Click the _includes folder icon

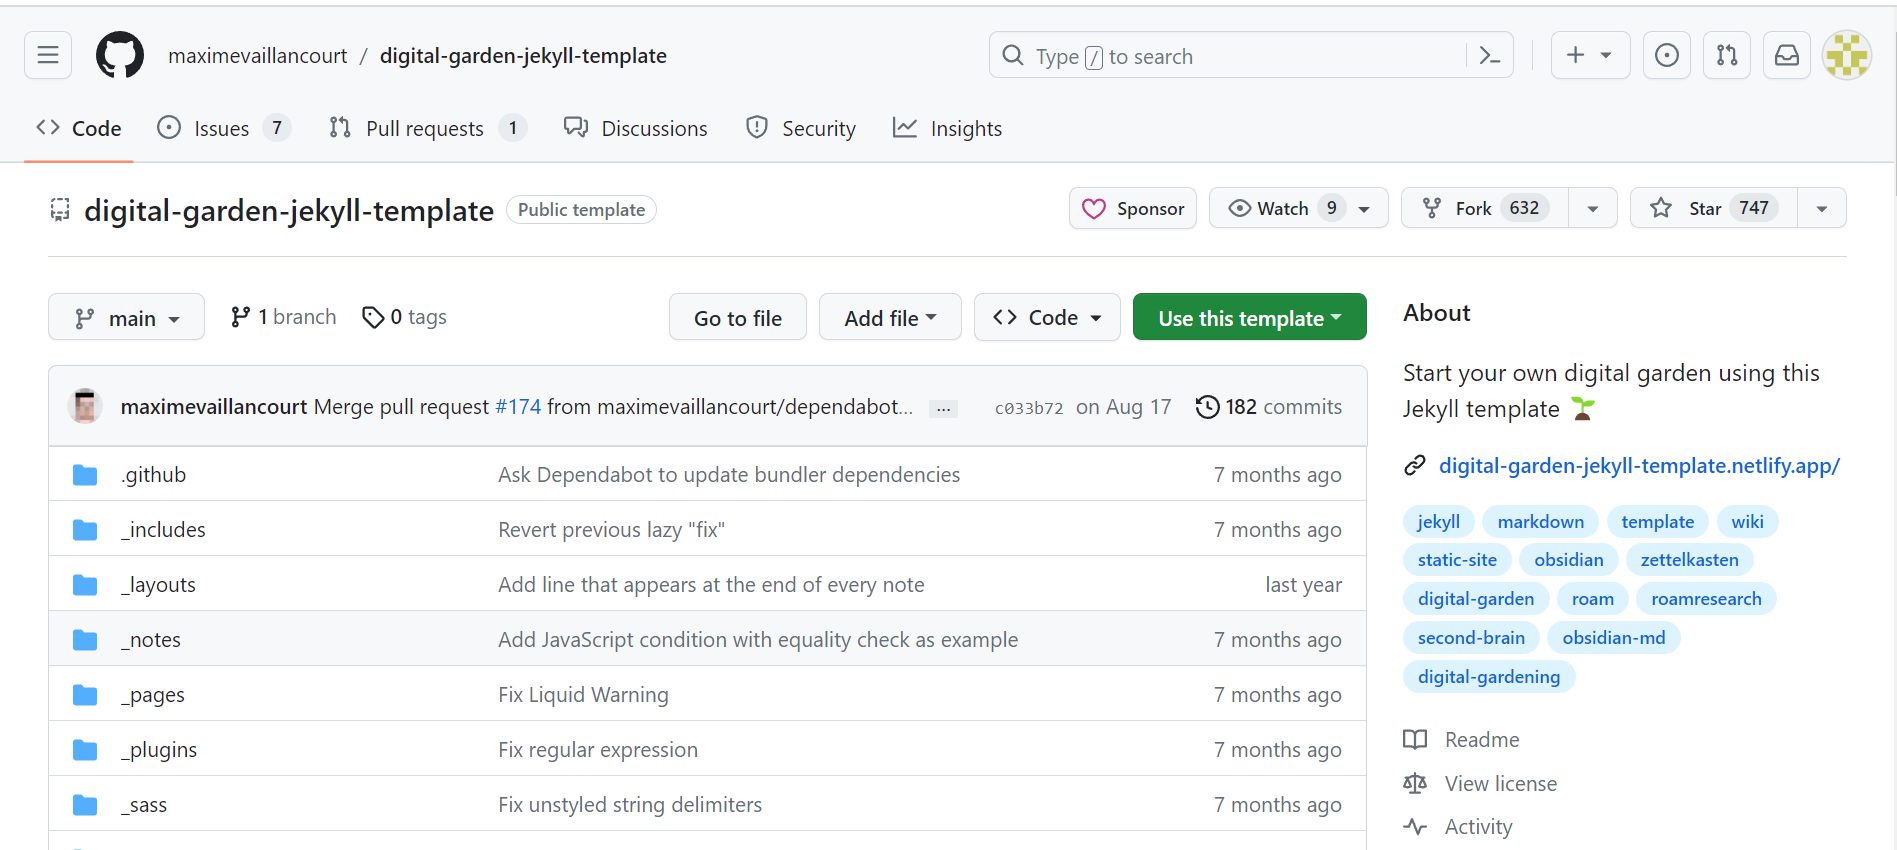85,530
